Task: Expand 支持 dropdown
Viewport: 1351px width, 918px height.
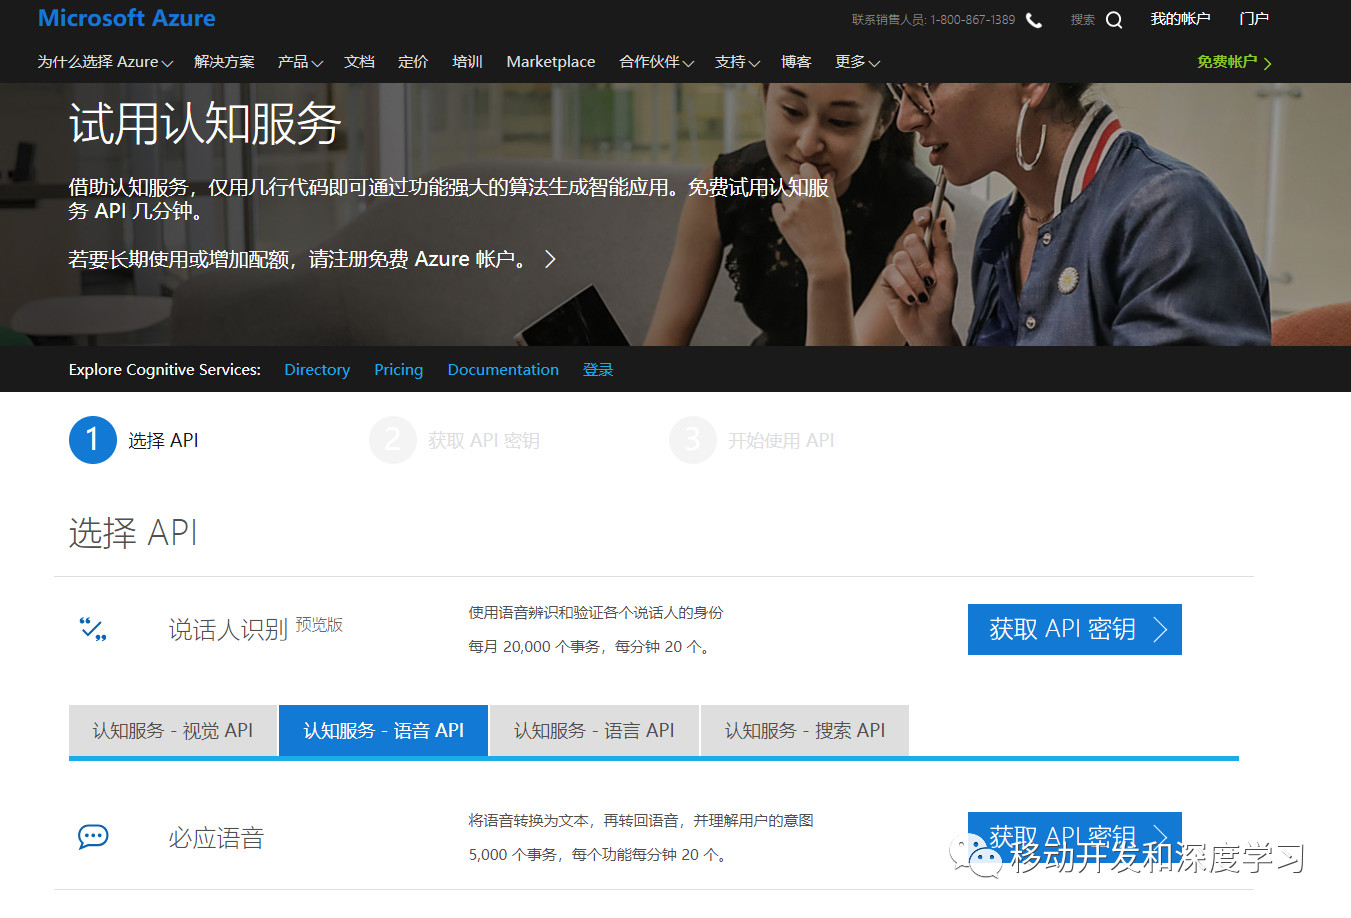Action: tap(737, 62)
